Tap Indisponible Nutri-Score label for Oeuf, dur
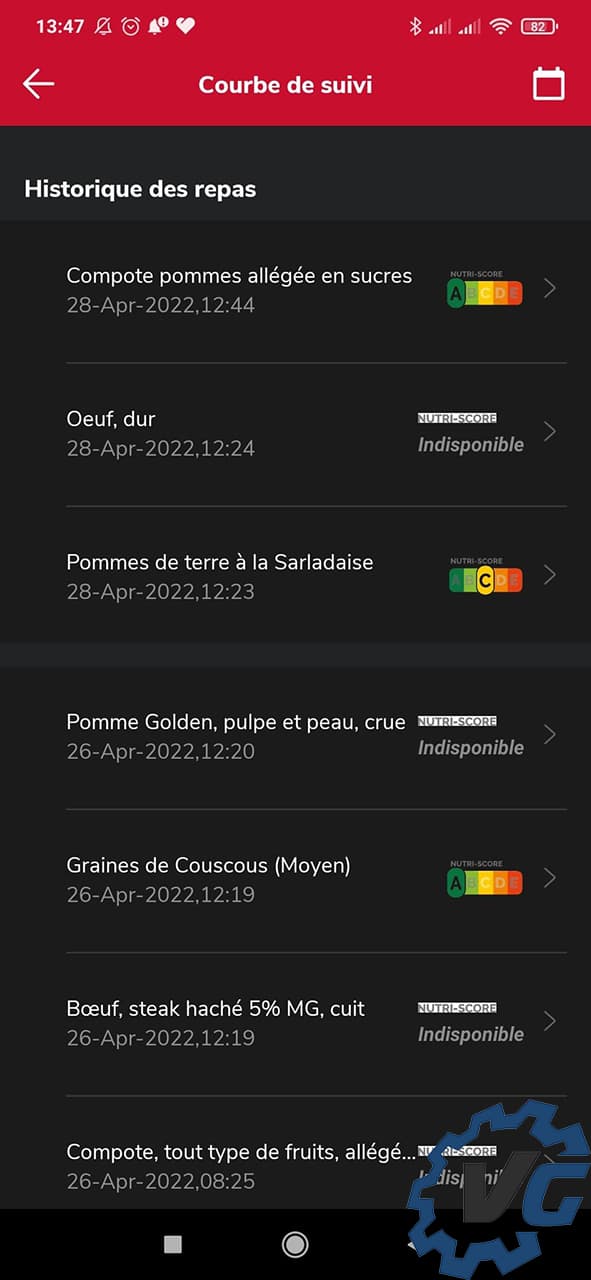This screenshot has width=591, height=1280. click(x=470, y=445)
